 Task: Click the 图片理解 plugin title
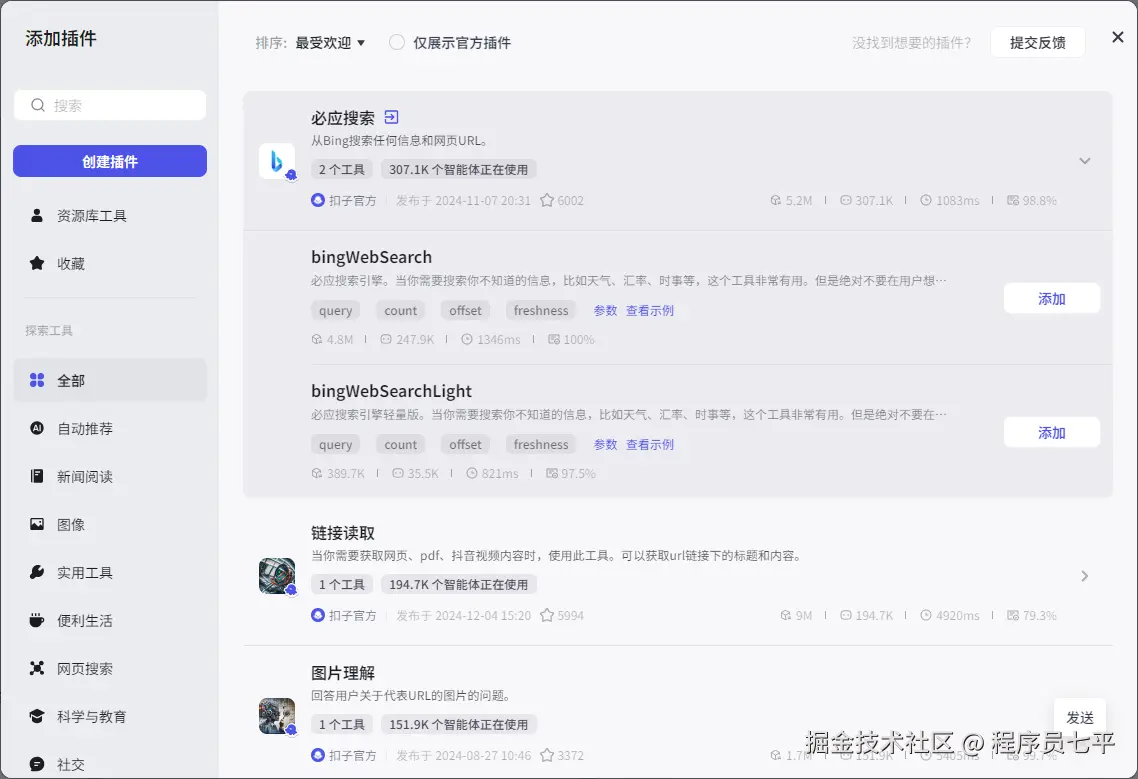click(343, 673)
